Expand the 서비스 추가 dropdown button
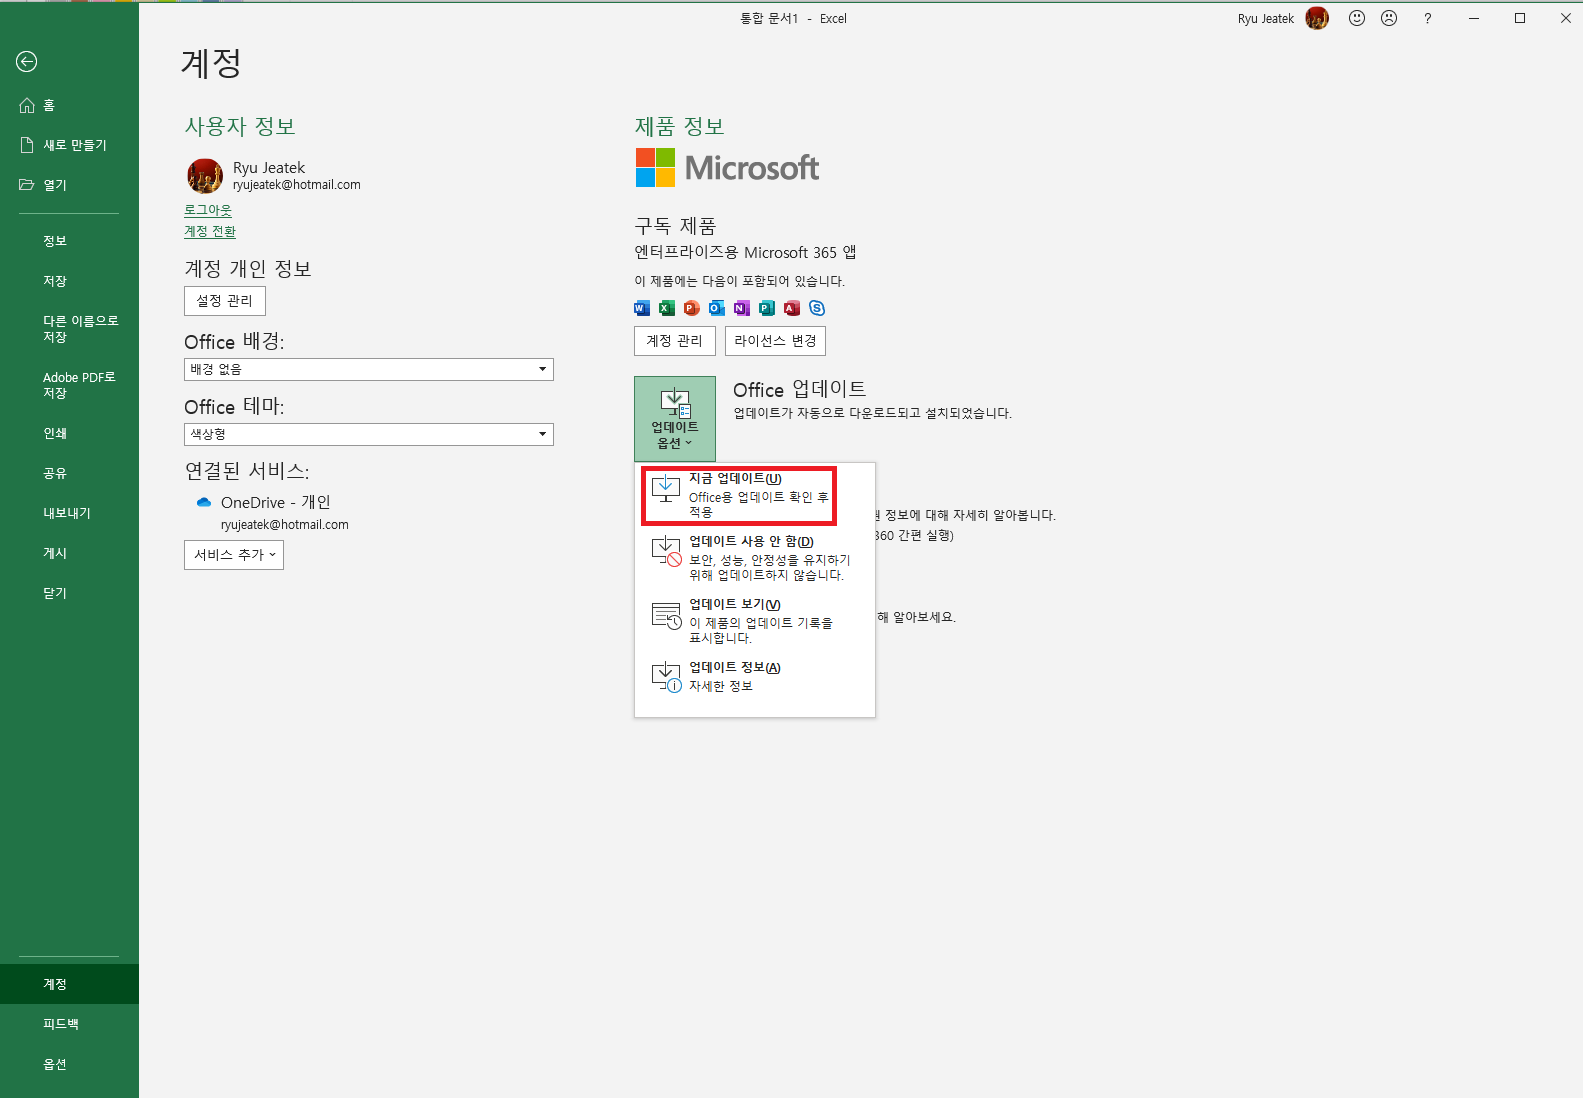The height and width of the screenshot is (1100, 1591). tap(234, 555)
